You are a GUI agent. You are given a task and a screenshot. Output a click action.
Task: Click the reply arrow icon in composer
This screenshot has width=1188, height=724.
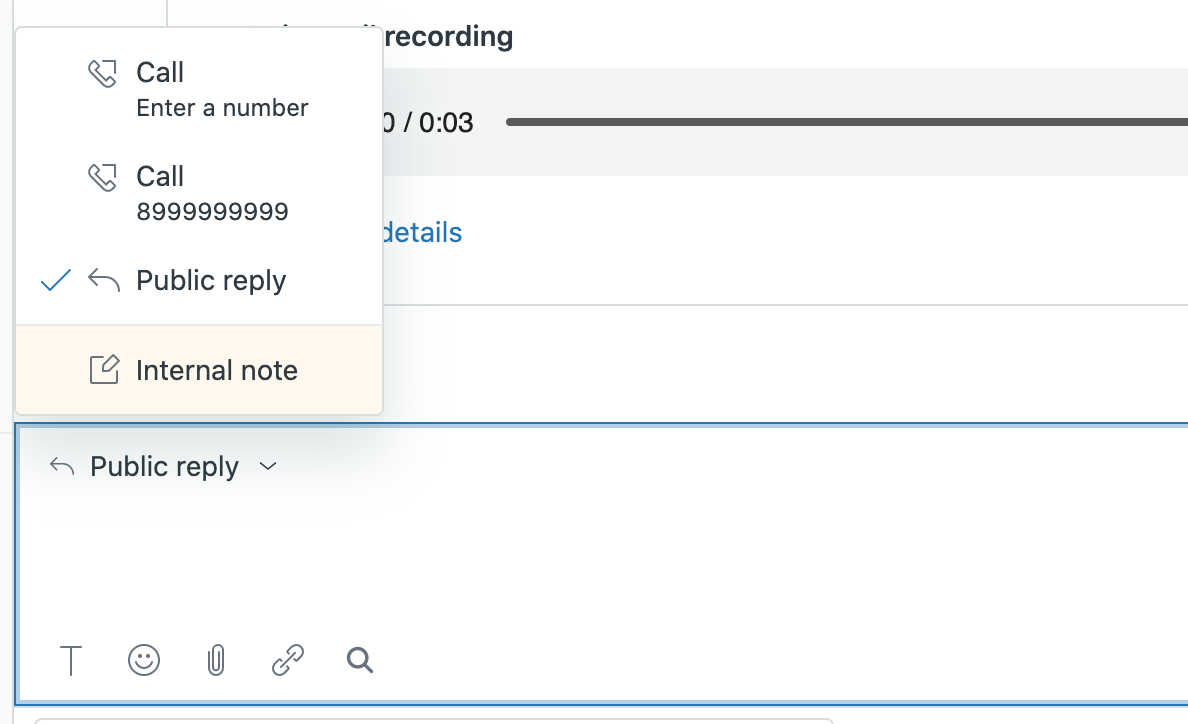tap(63, 467)
